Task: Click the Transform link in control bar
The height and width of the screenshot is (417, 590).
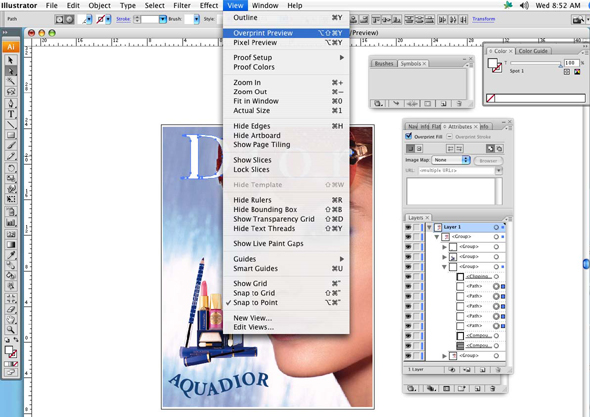Action: click(484, 19)
